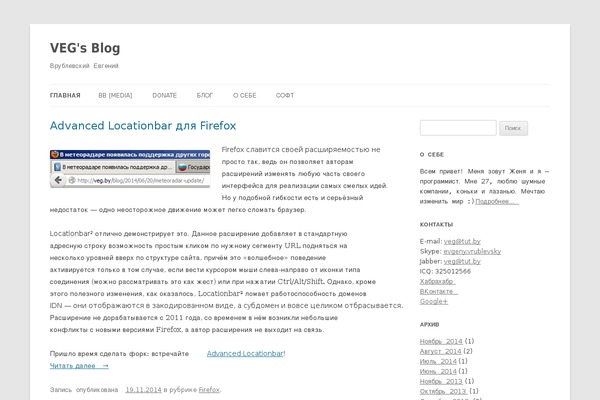Click the Поиск search button

click(x=513, y=128)
